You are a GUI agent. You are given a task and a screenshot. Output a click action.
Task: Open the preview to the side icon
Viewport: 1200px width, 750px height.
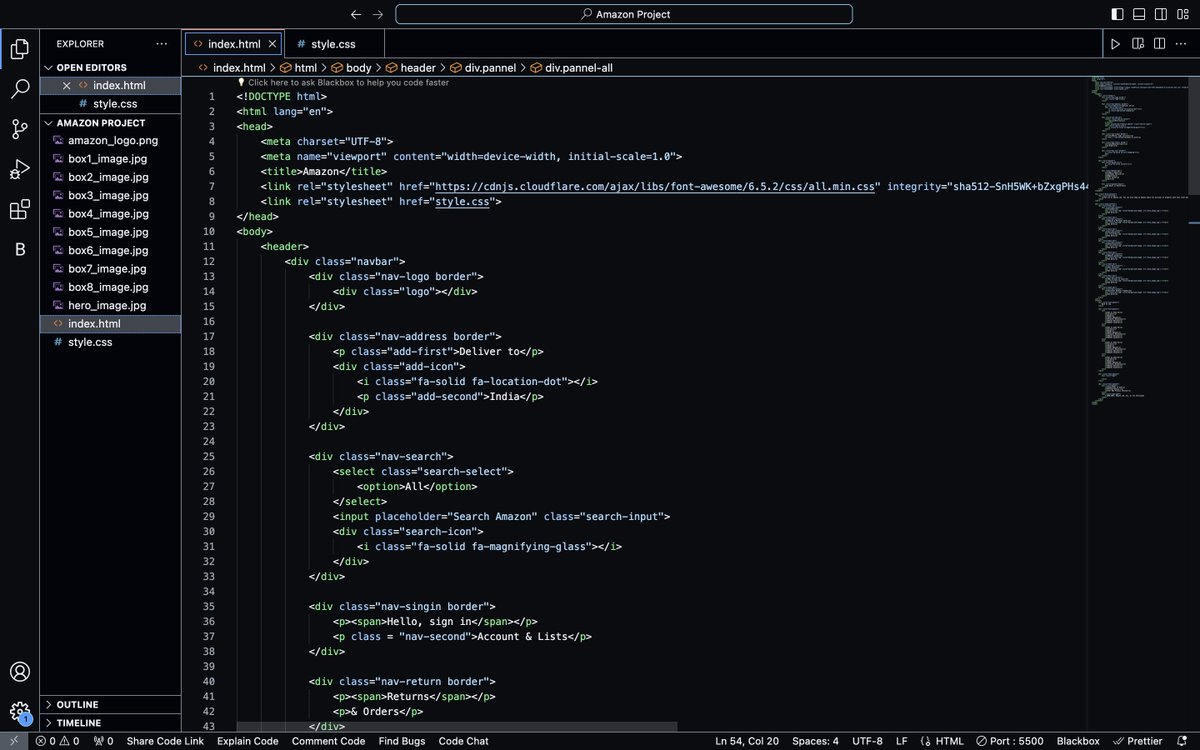[1138, 44]
